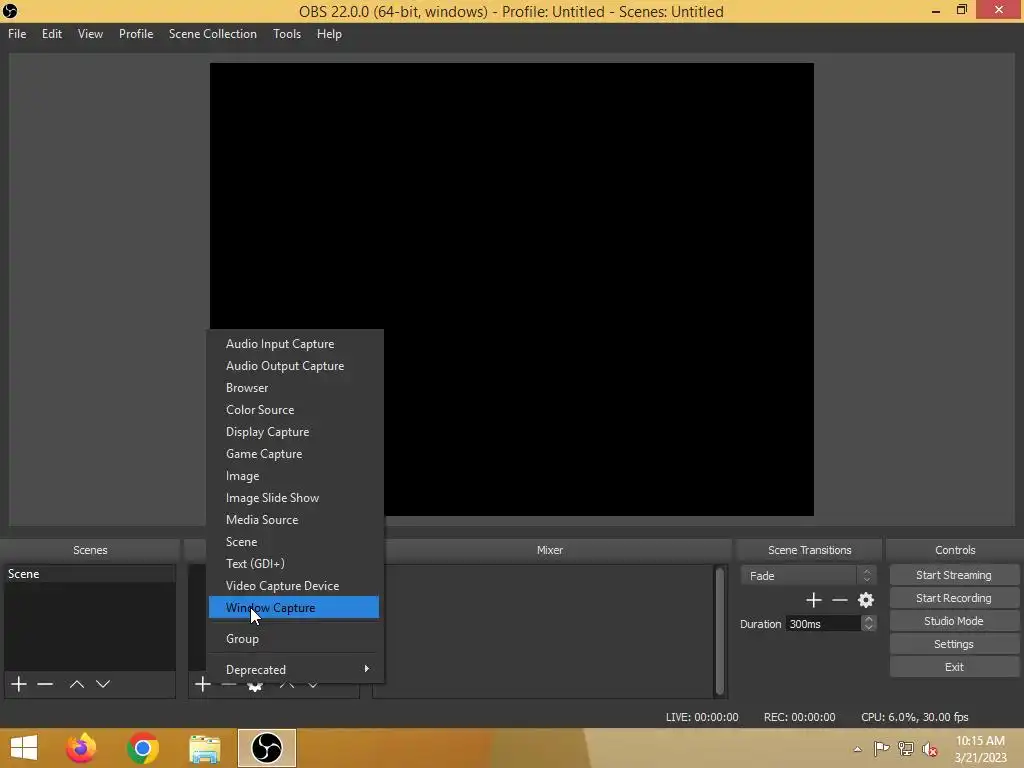The height and width of the screenshot is (768, 1024).
Task: Click the Controls panel header
Action: [955, 550]
